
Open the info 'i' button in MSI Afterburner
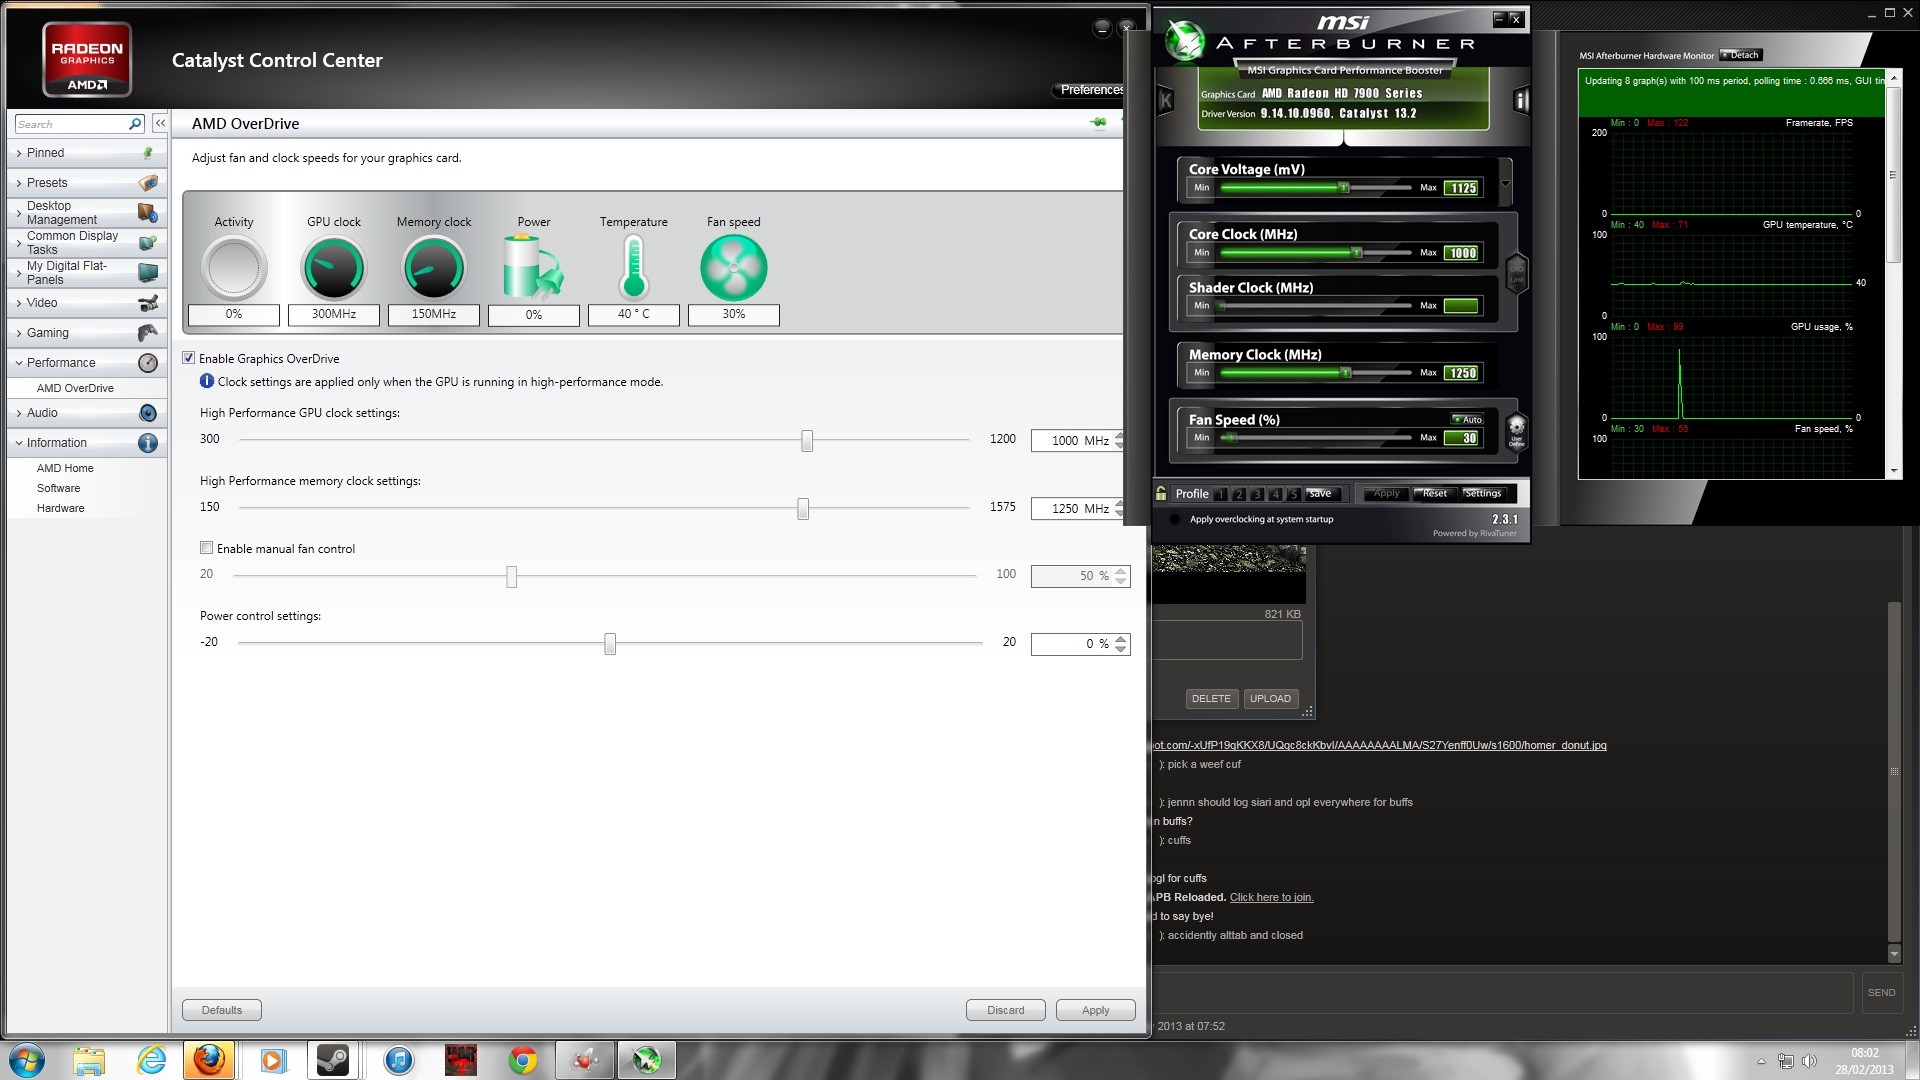1521,100
